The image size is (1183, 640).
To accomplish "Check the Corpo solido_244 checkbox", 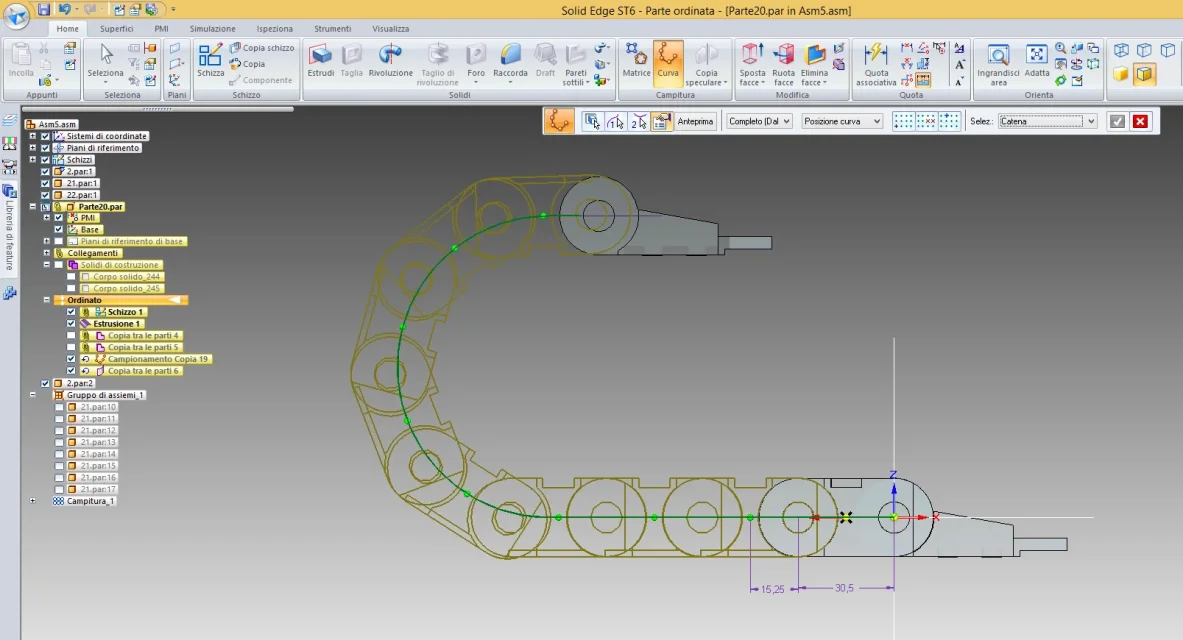I will [x=71, y=277].
